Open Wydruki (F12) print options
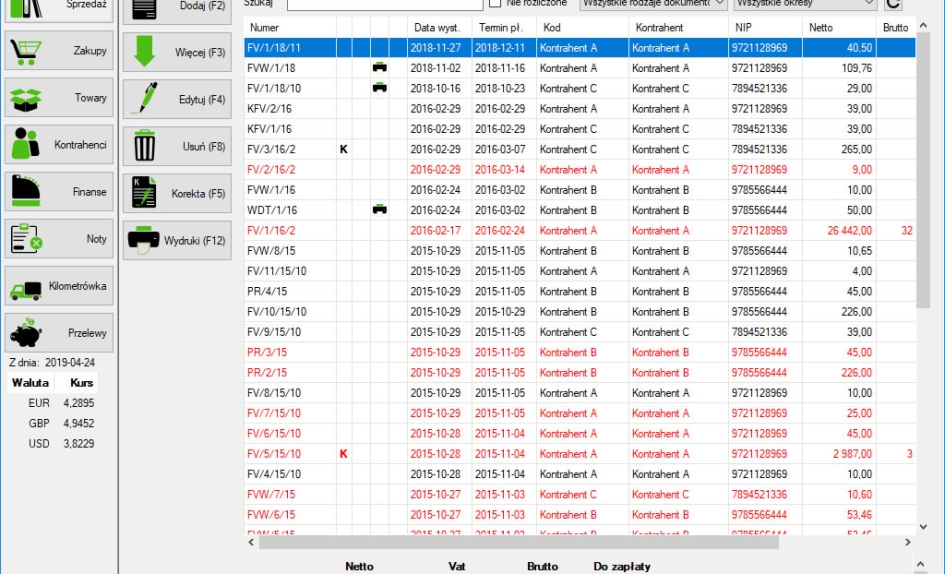Viewport: 945px width, 574px height. coord(177,241)
